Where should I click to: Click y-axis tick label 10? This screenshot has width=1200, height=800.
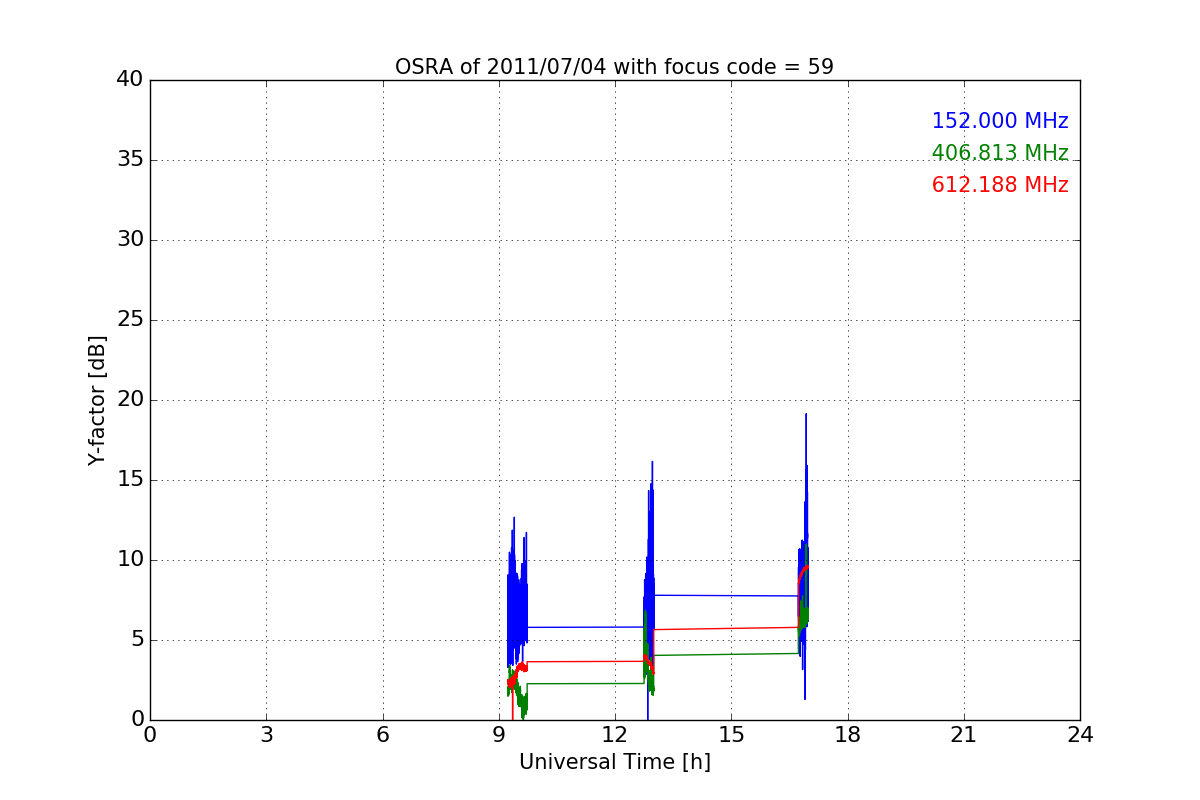pos(129,560)
